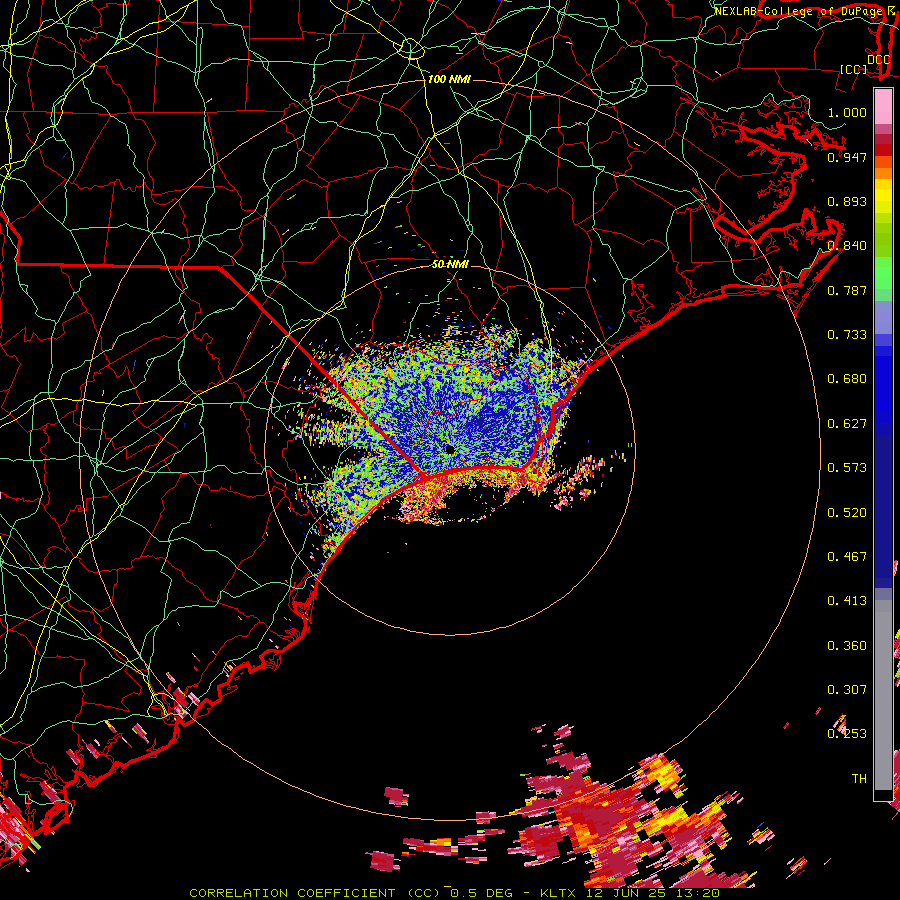This screenshot has width=900, height=900.
Task: Select the 0.840 scale value
Action: [847, 246]
